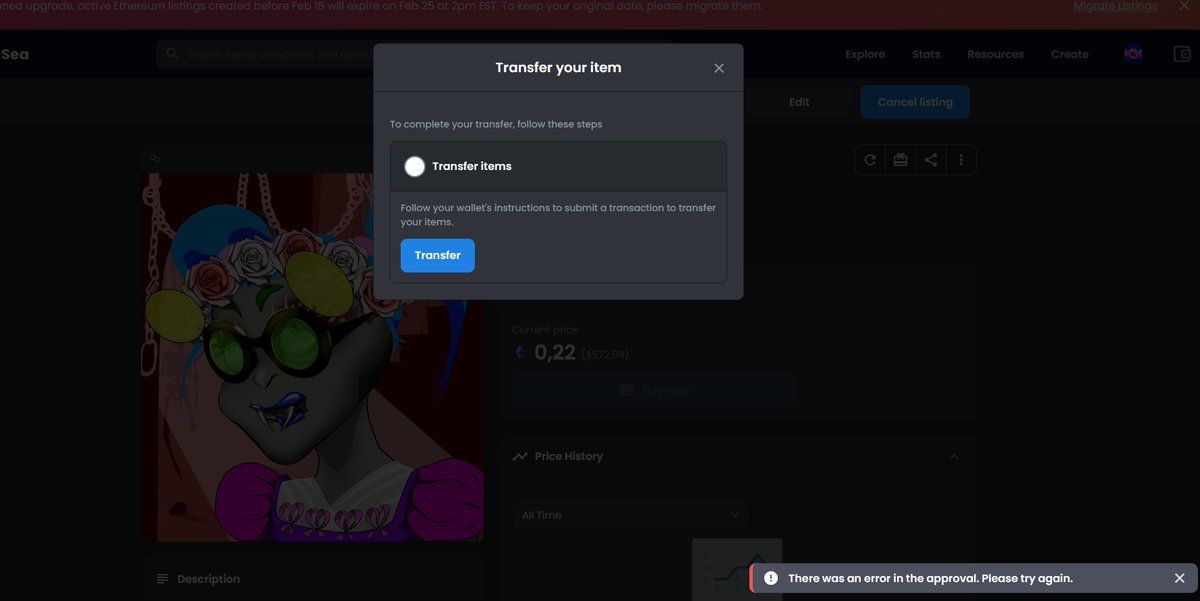
Task: Select the Transfer items step circle
Action: (415, 166)
